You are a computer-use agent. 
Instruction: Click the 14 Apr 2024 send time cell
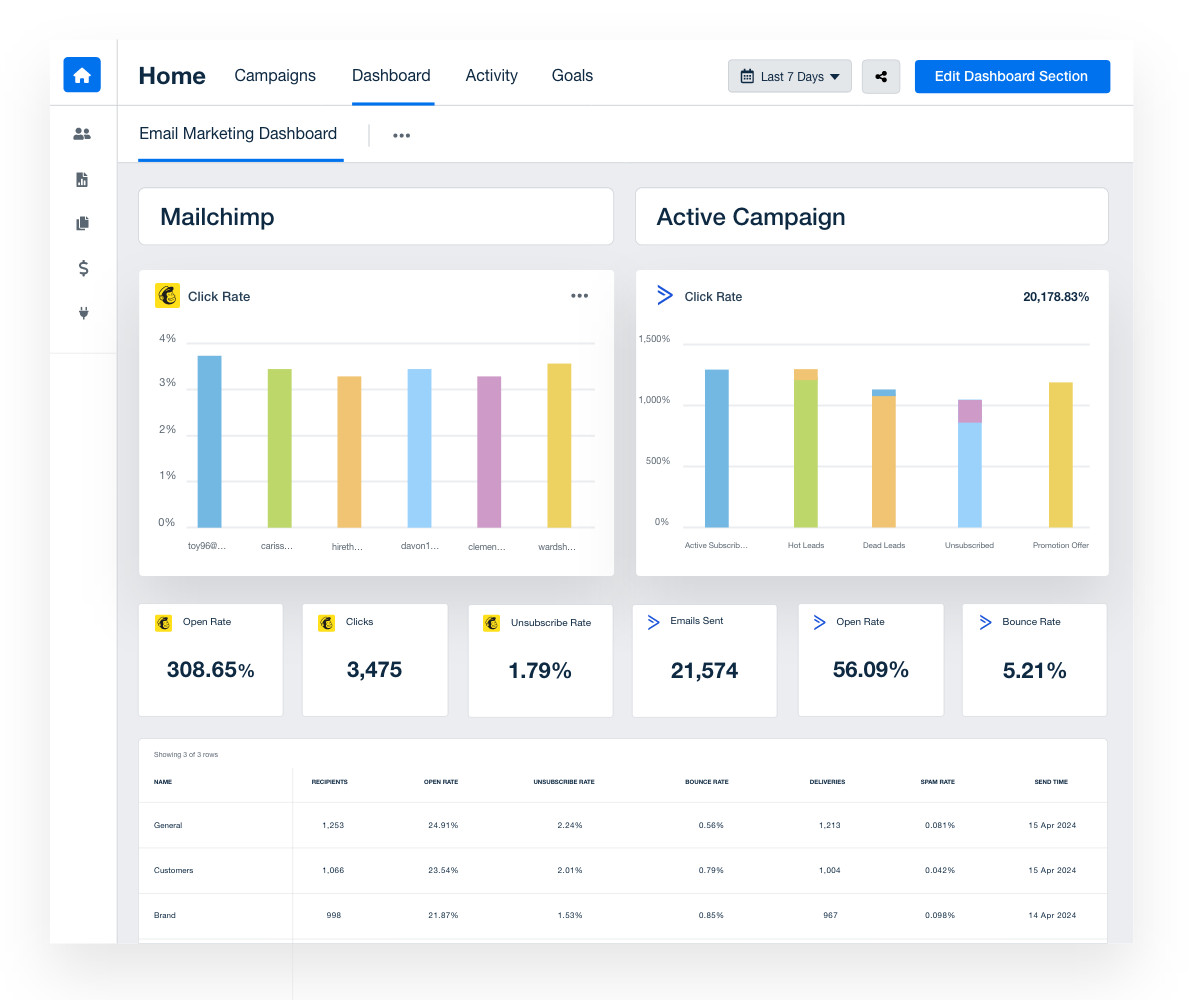click(1052, 915)
